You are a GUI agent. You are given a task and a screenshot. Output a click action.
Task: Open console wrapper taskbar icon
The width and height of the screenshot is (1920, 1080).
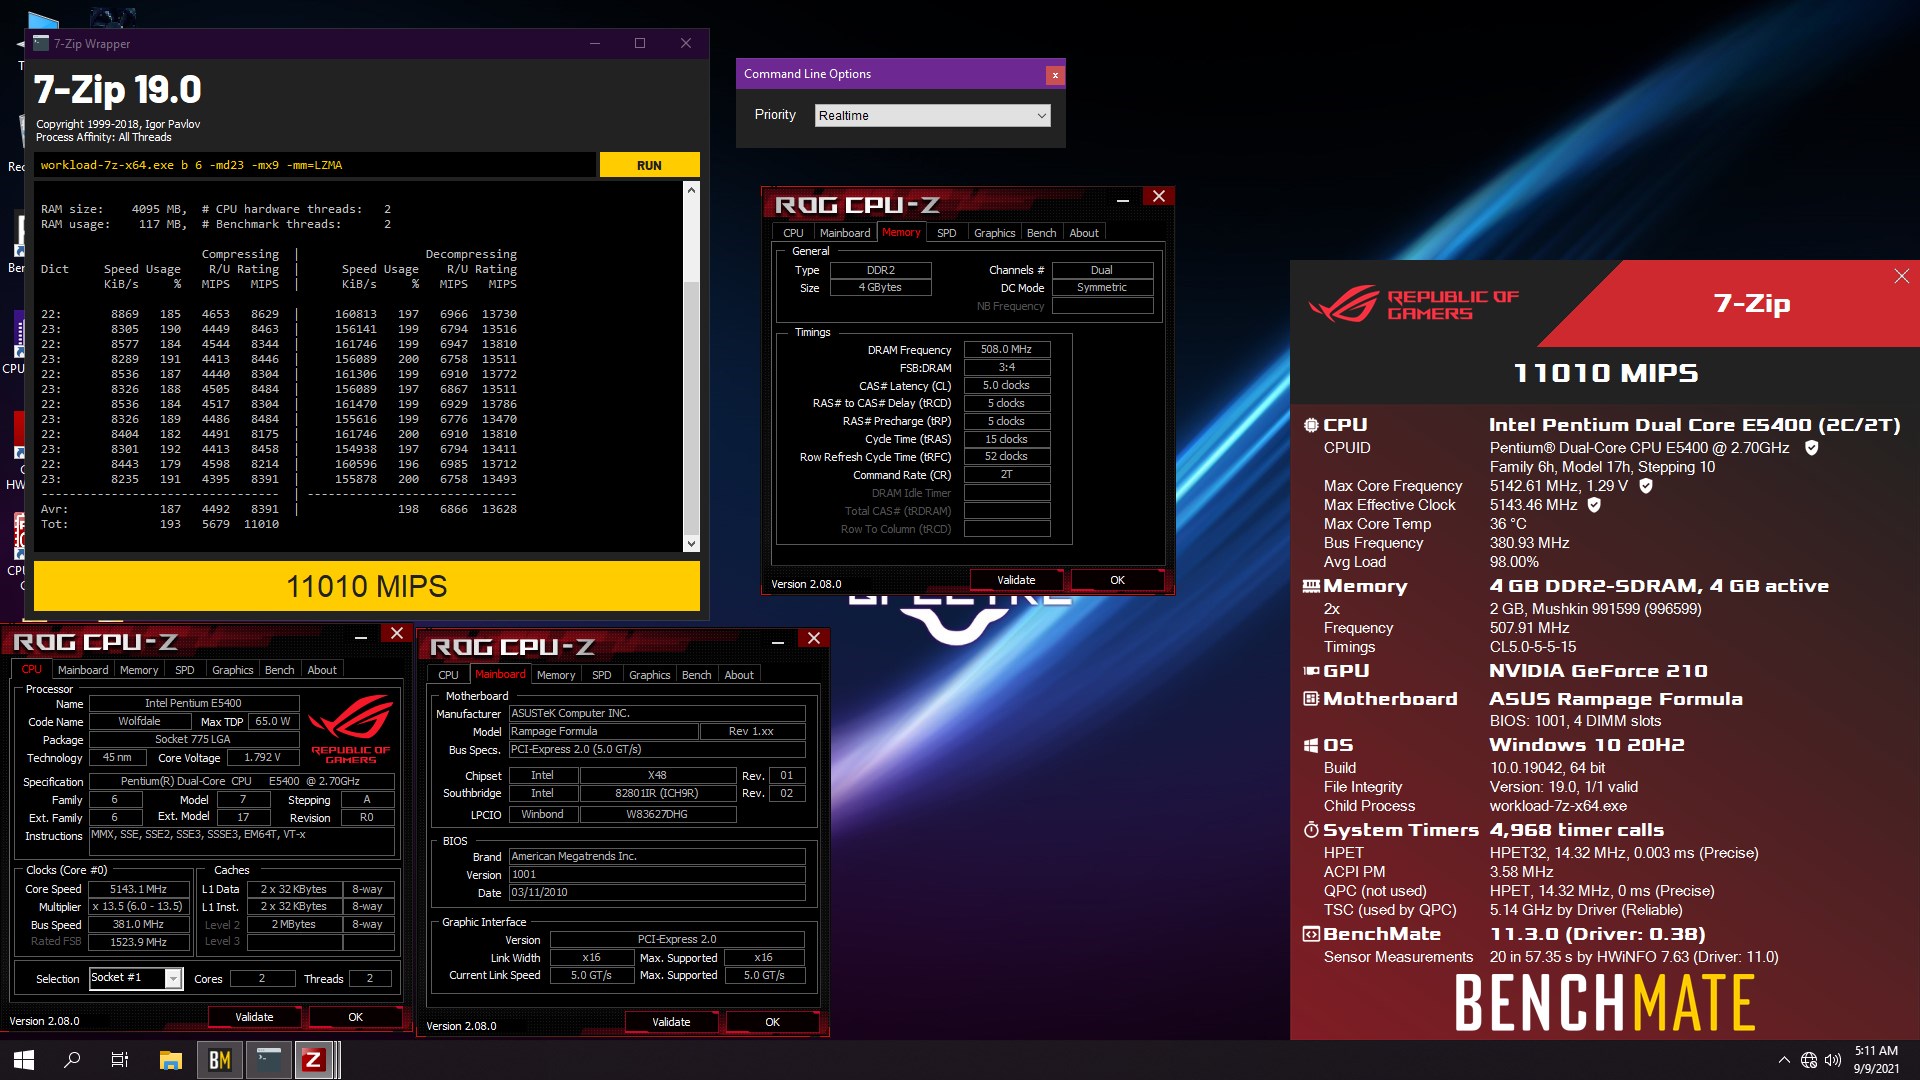click(268, 1060)
